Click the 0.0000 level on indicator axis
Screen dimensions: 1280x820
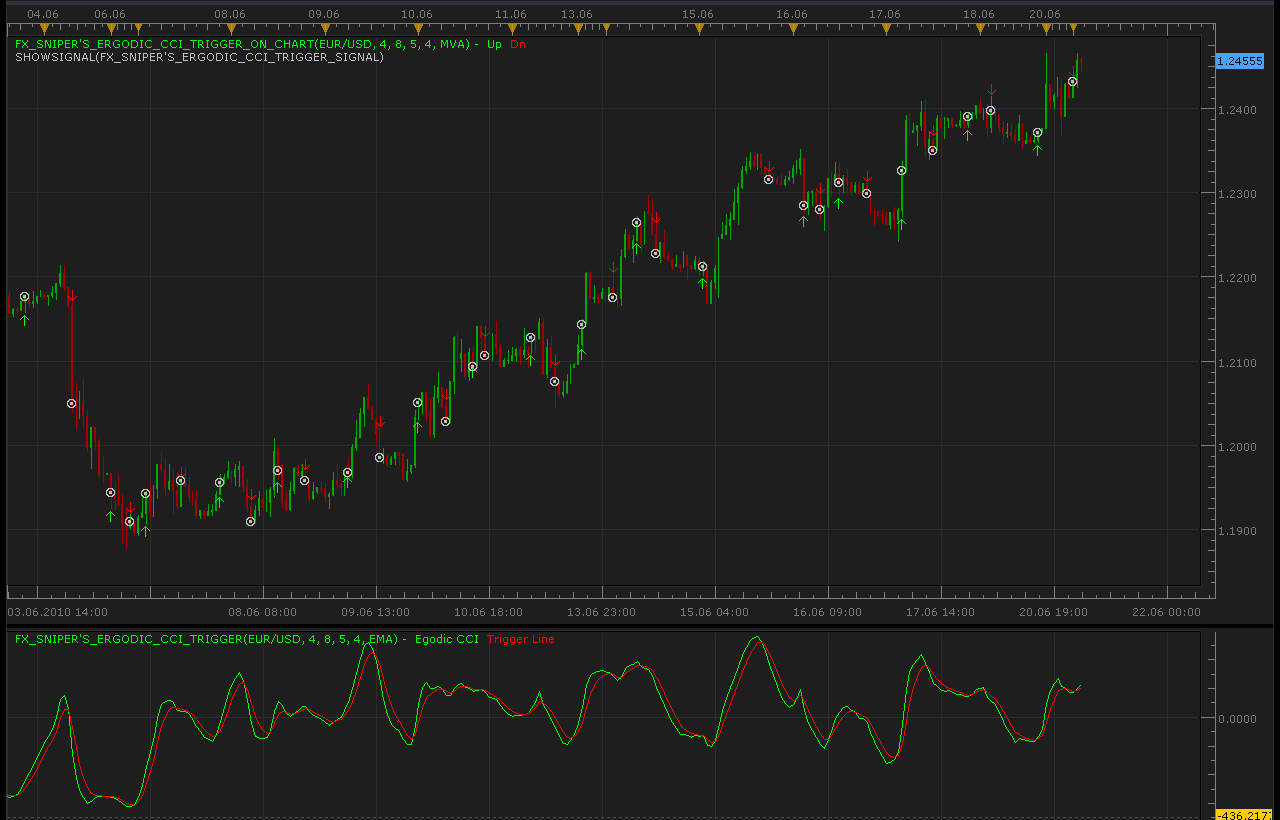[x=1236, y=718]
